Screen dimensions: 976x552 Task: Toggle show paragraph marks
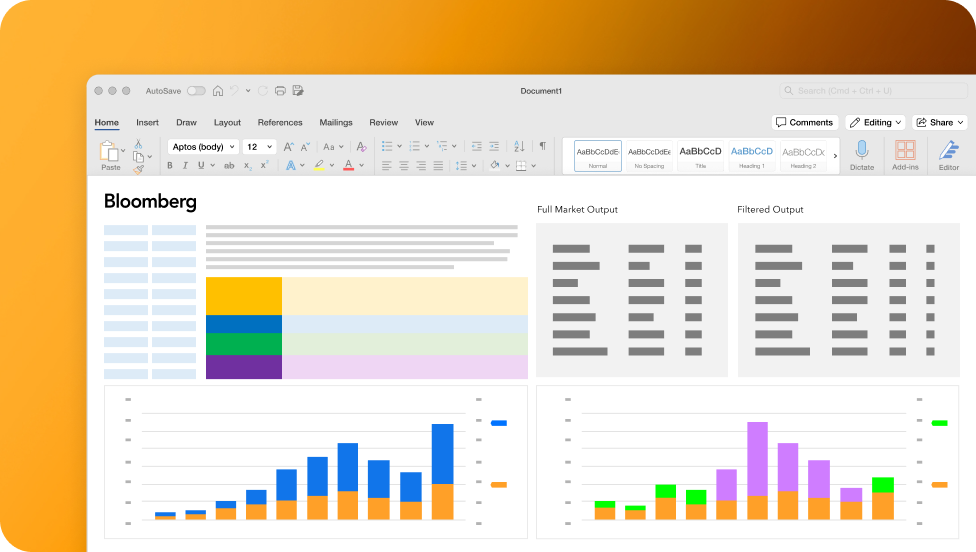[542, 146]
